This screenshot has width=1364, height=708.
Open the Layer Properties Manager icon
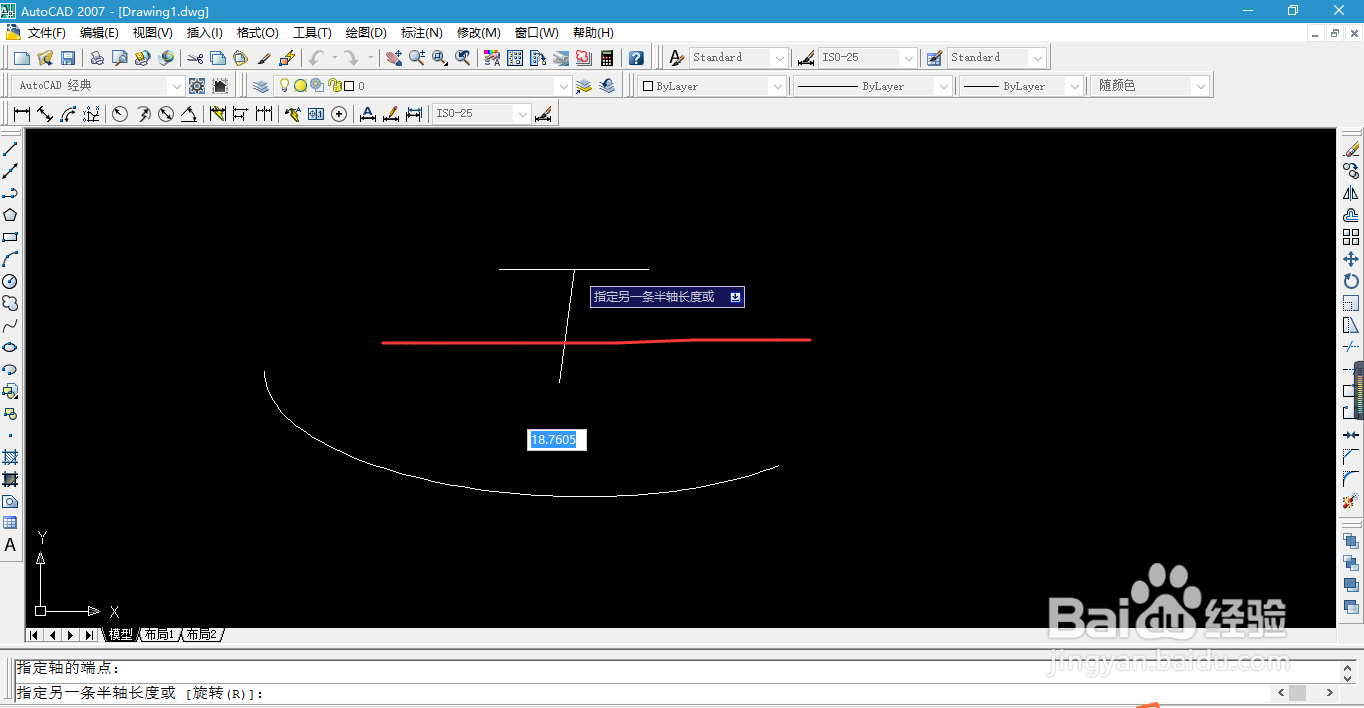point(260,86)
